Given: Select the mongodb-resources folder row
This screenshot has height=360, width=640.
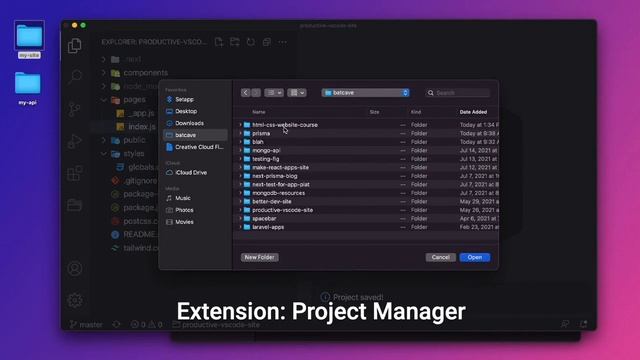Looking at the screenshot, I should pyautogui.click(x=367, y=193).
